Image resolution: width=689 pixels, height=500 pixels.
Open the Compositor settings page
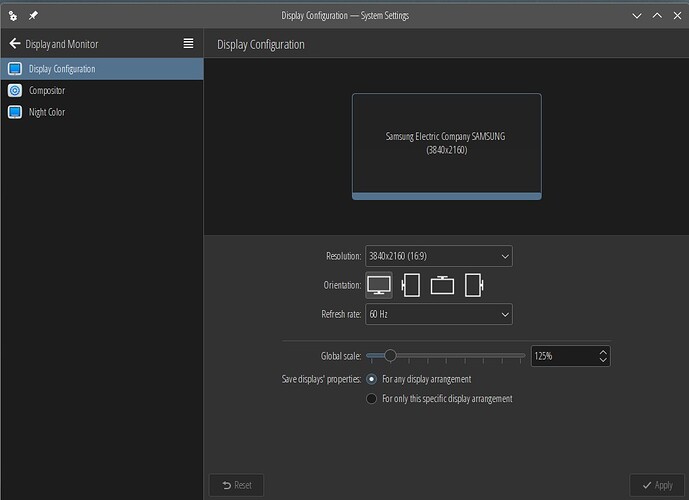102,91
